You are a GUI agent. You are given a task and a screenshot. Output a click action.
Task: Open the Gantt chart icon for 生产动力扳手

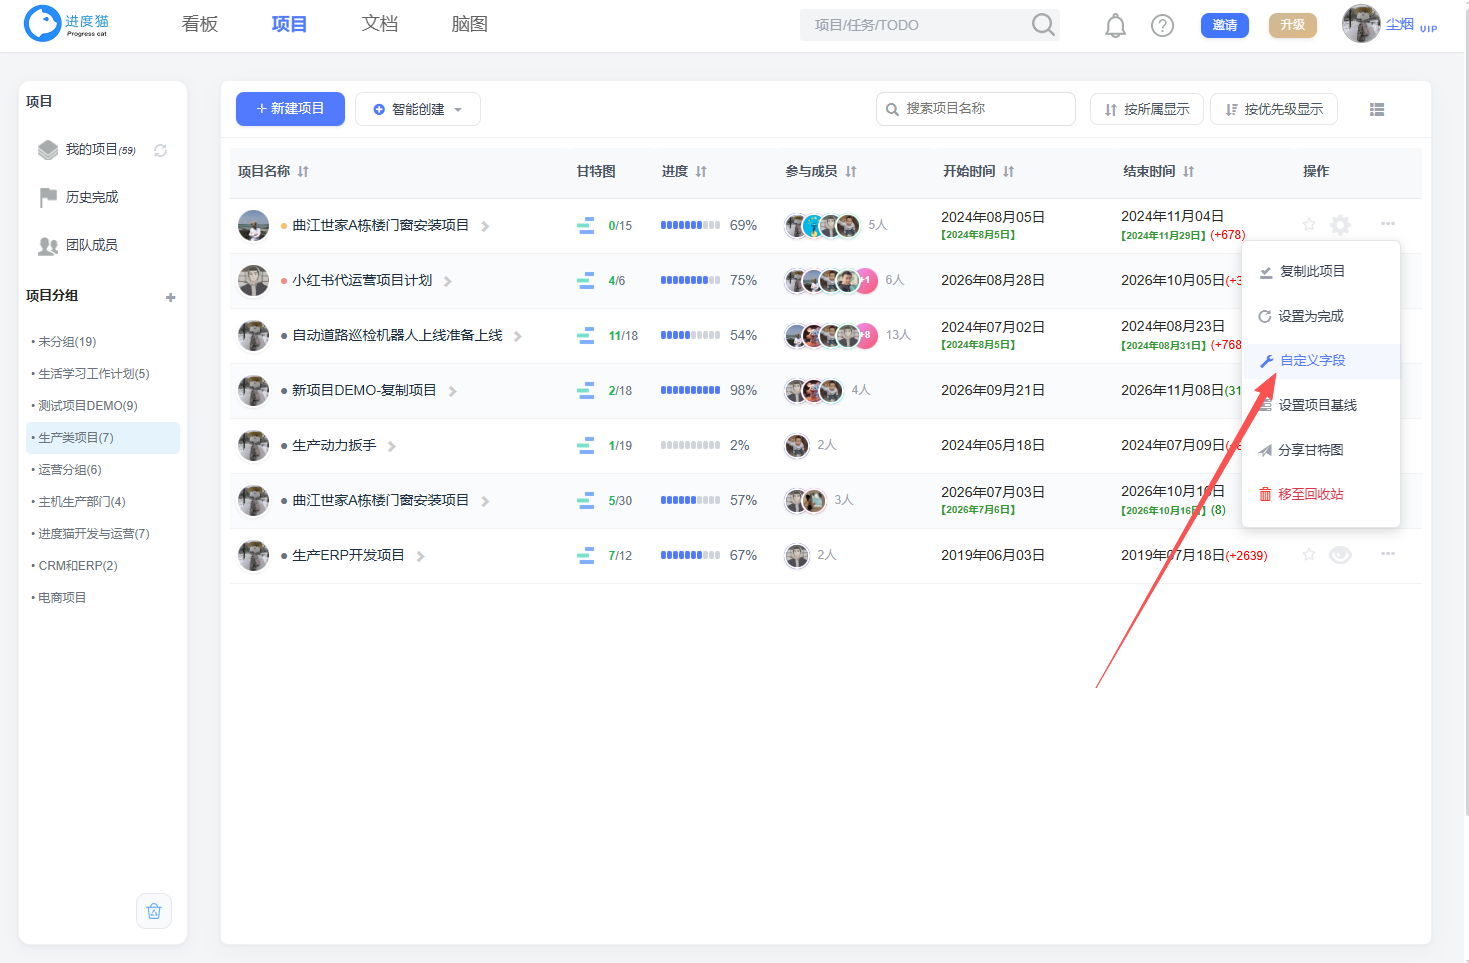click(585, 446)
